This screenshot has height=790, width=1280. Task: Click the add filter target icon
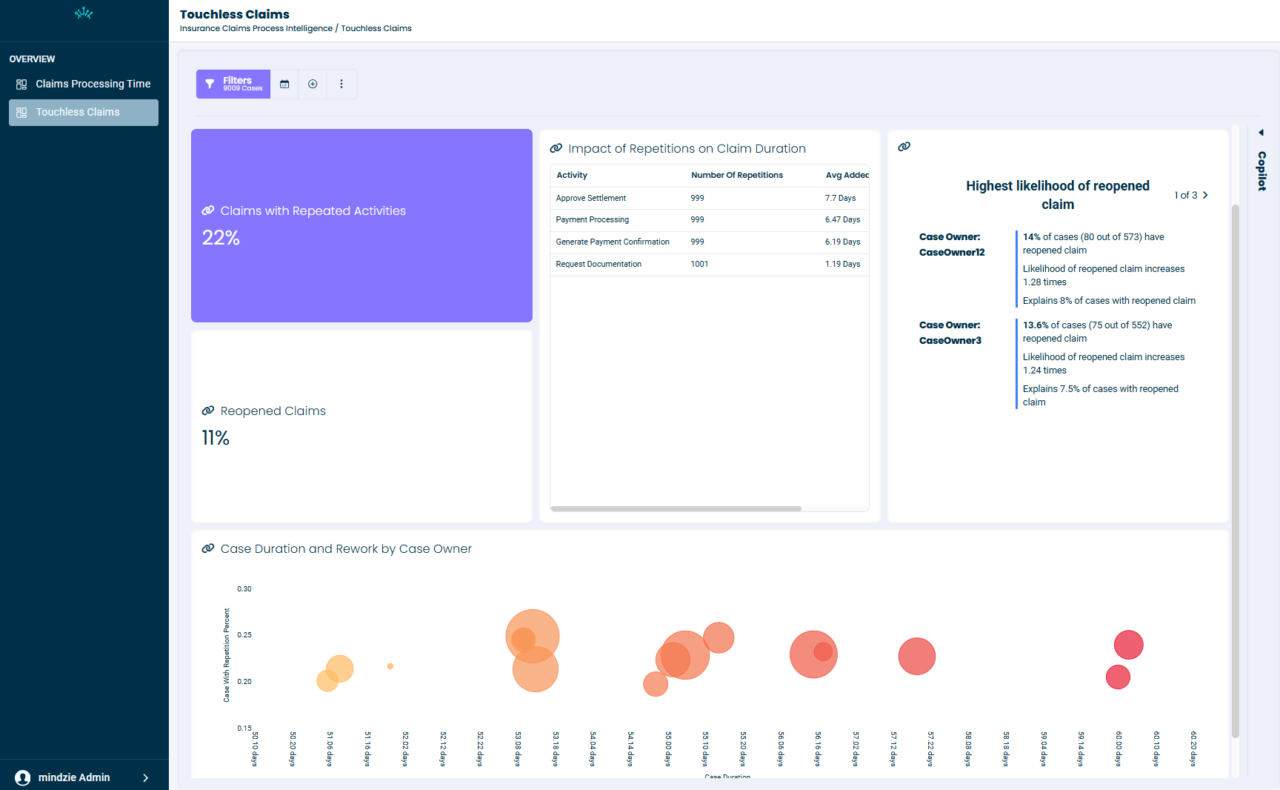(312, 84)
